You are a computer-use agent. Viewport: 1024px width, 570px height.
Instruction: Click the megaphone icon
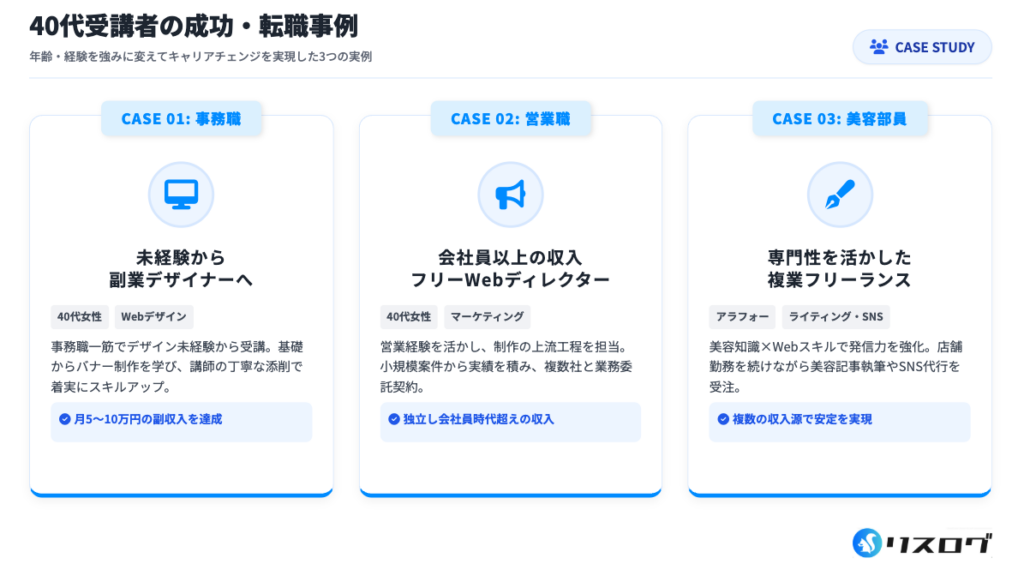coord(510,194)
